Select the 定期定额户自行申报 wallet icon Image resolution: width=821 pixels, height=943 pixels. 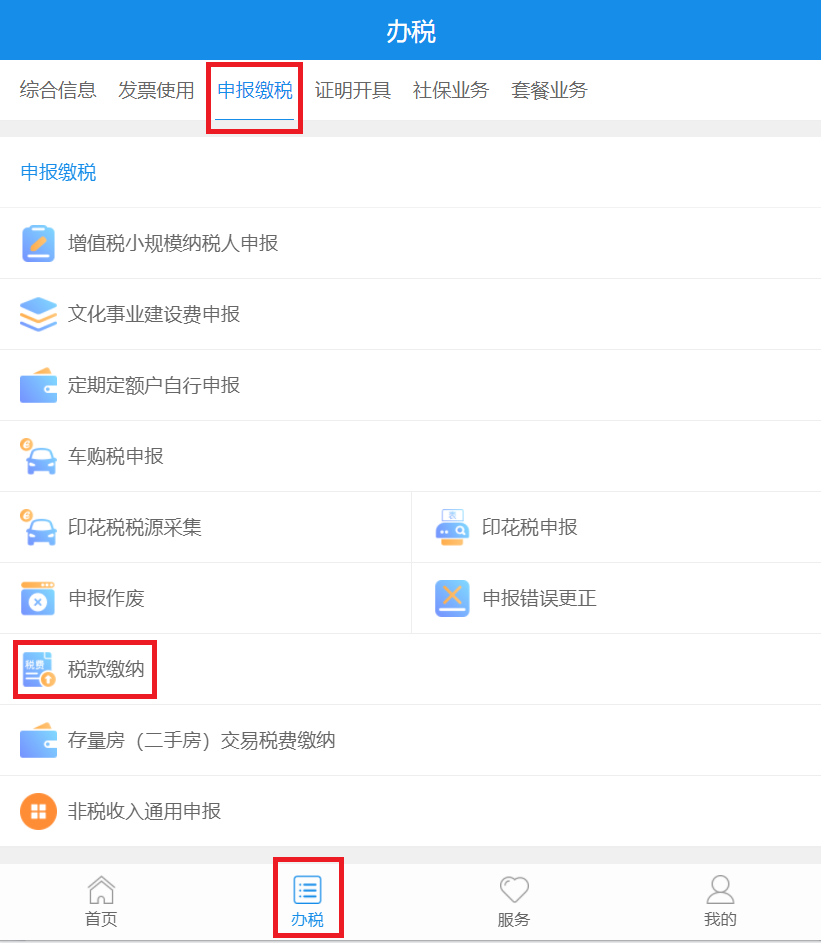38,385
